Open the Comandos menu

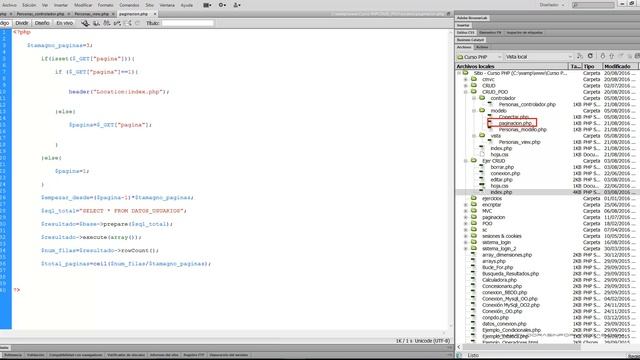[129, 5]
